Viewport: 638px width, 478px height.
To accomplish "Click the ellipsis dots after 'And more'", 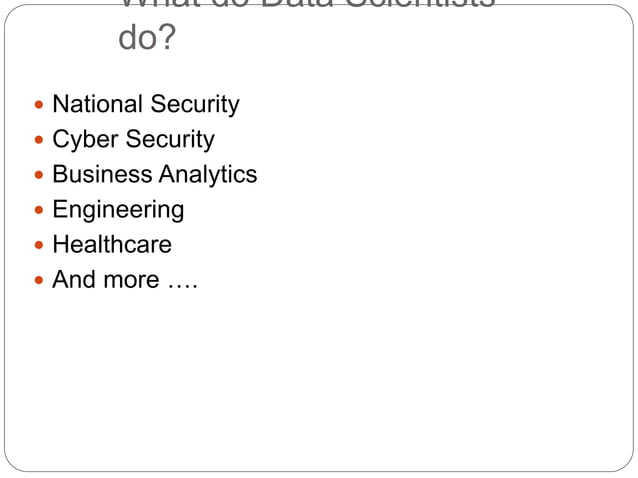I will pos(183,286).
